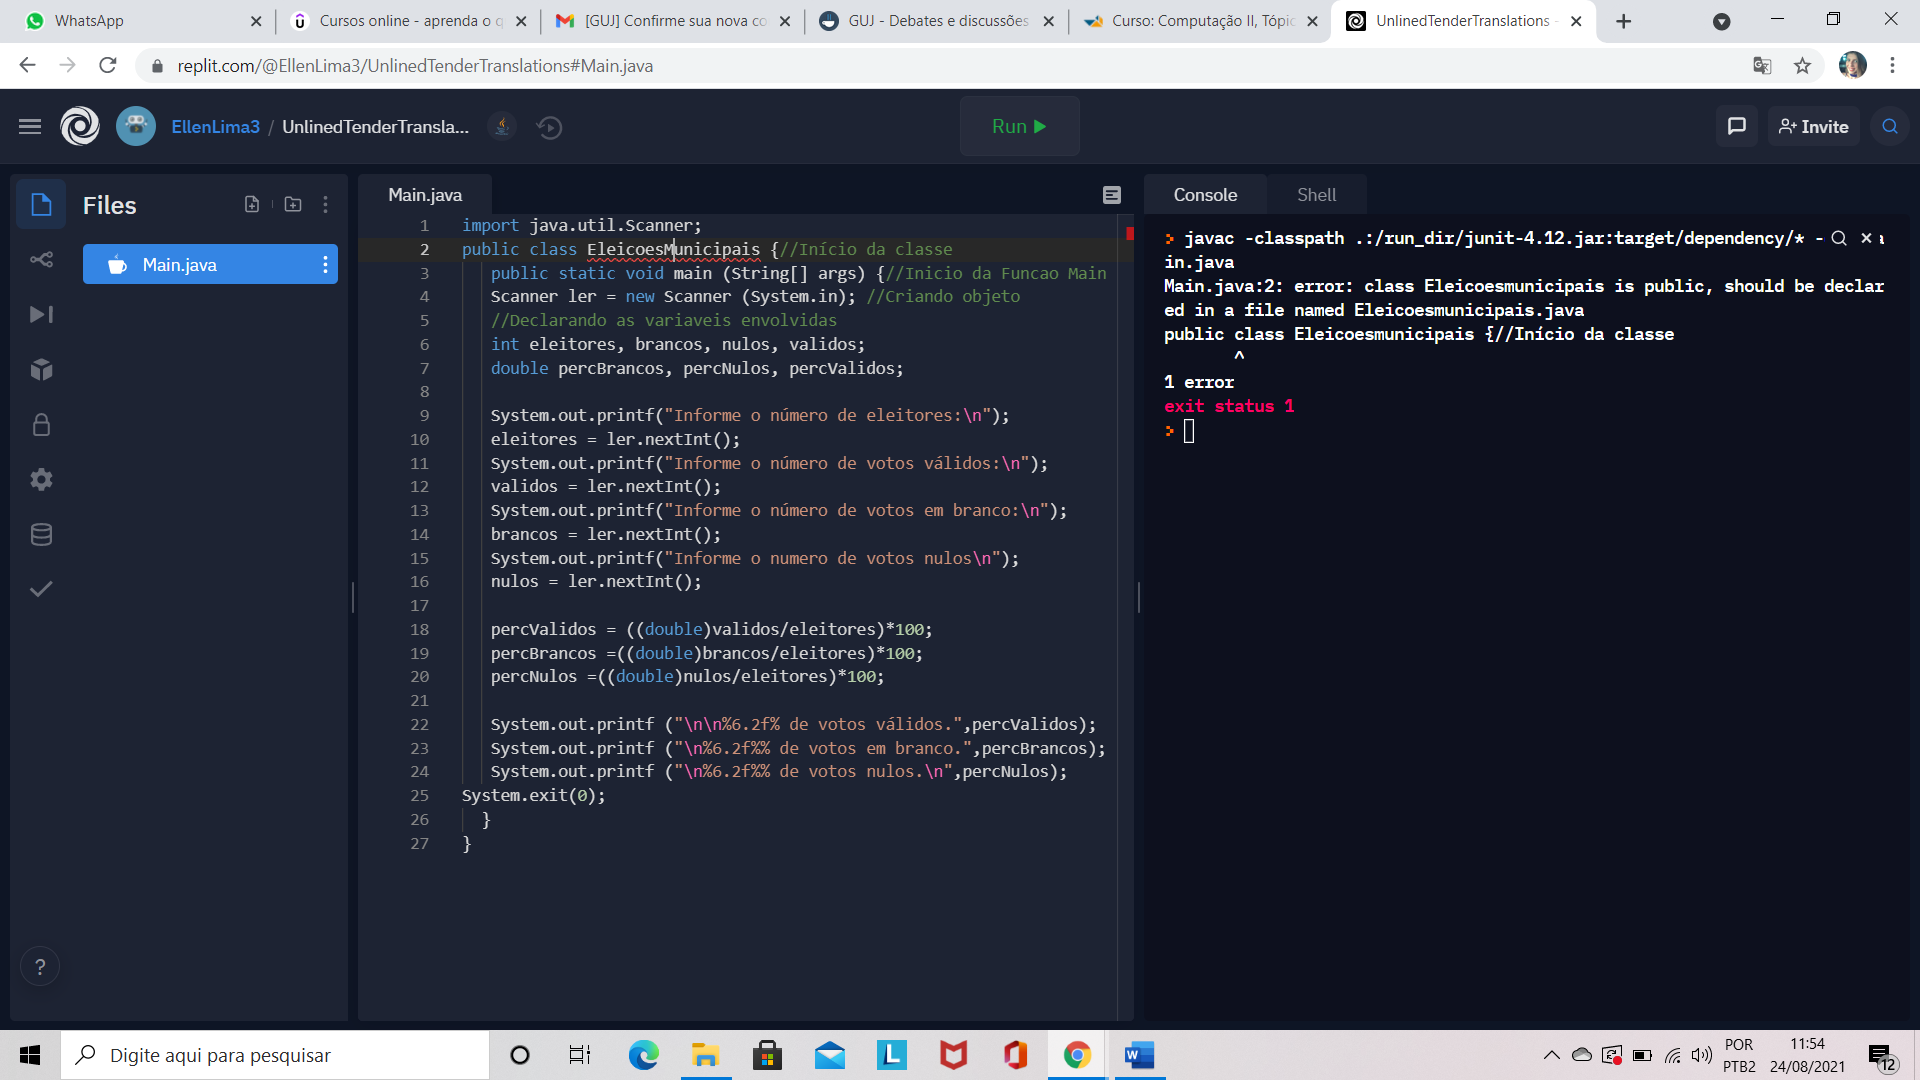Image resolution: width=1920 pixels, height=1080 pixels.
Task: Click the volume icon in system tray
Action: [1701, 1055]
